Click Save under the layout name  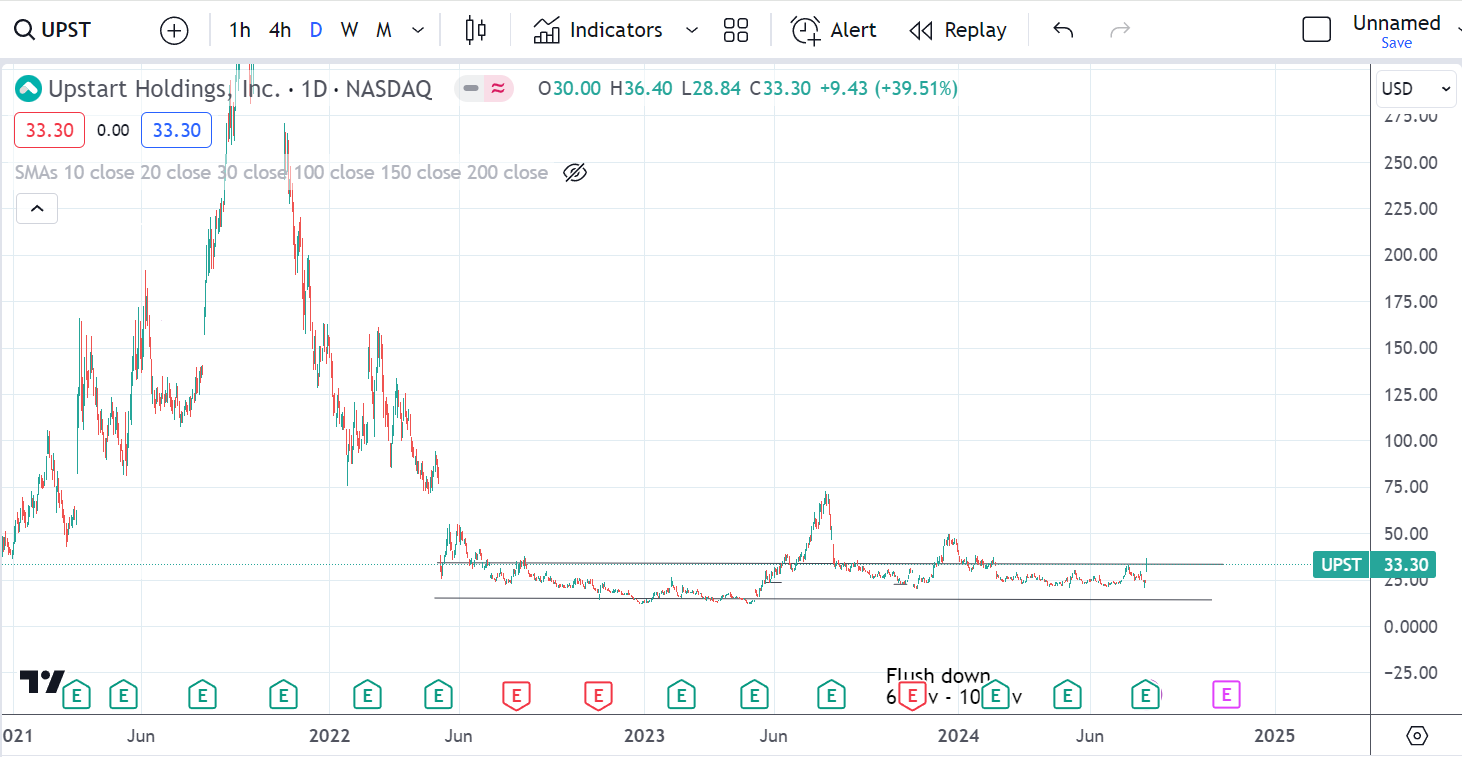(x=1396, y=43)
